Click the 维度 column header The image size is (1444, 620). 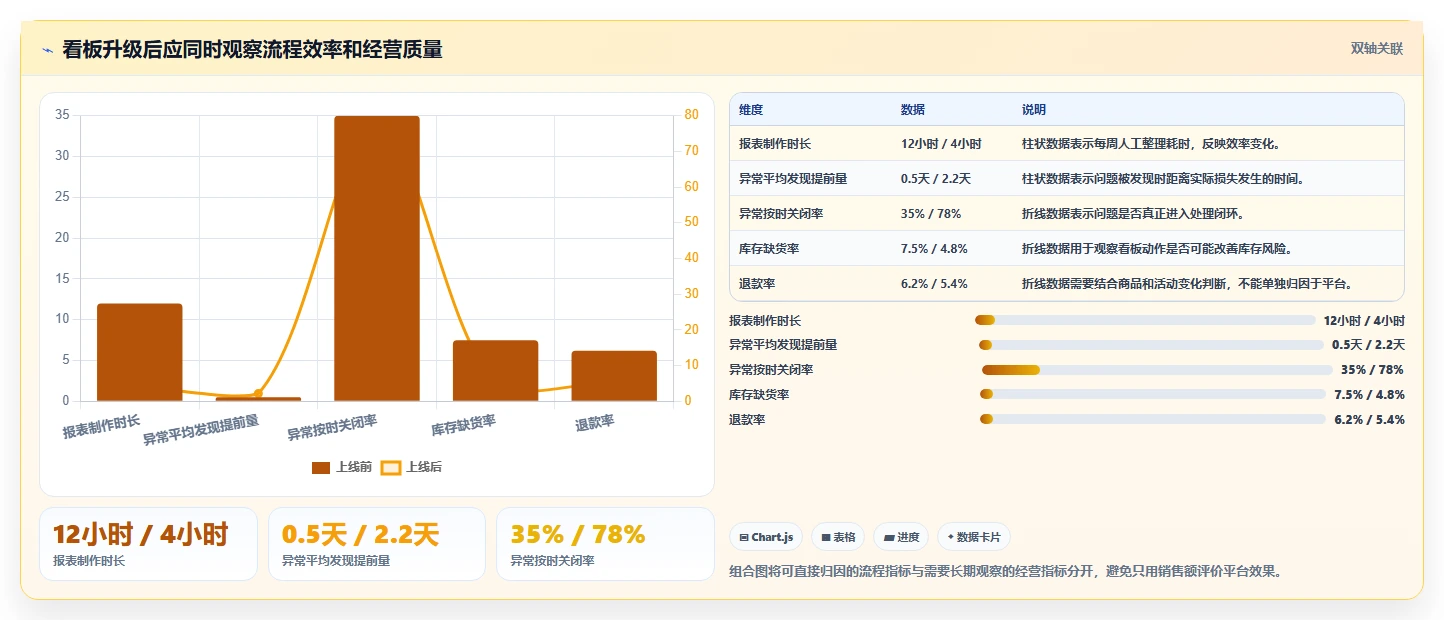[751, 110]
